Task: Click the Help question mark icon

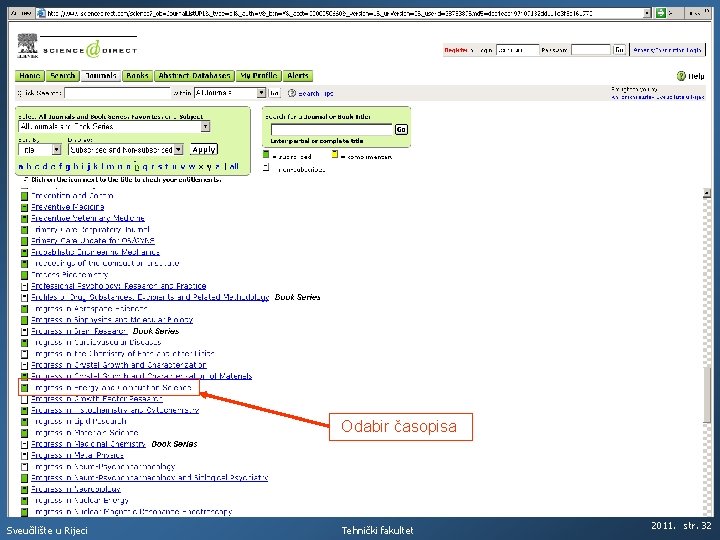Action: click(681, 76)
